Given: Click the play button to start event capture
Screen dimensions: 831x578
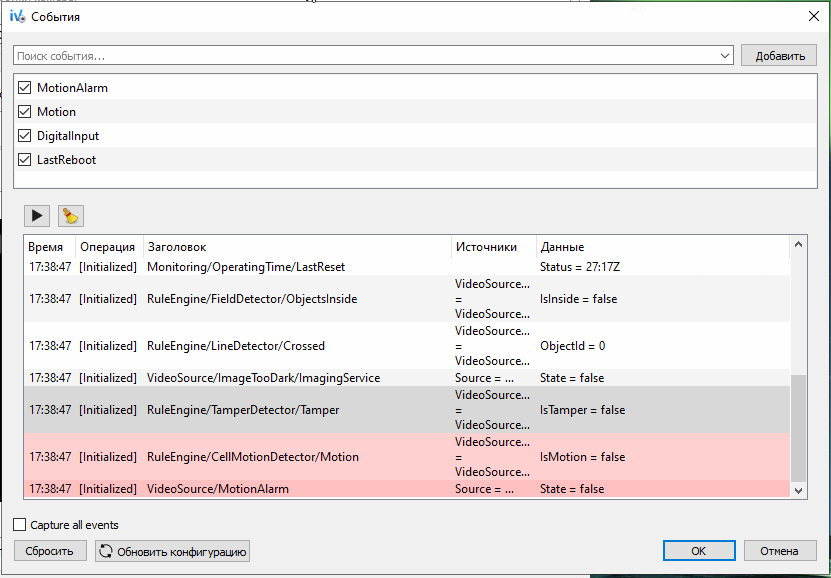Looking at the screenshot, I should tap(37, 216).
